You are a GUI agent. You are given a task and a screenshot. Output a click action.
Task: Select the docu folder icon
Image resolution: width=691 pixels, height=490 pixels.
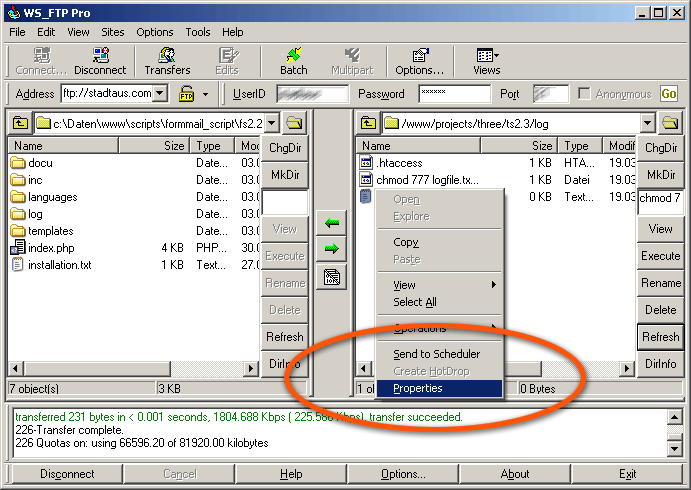(x=18, y=163)
